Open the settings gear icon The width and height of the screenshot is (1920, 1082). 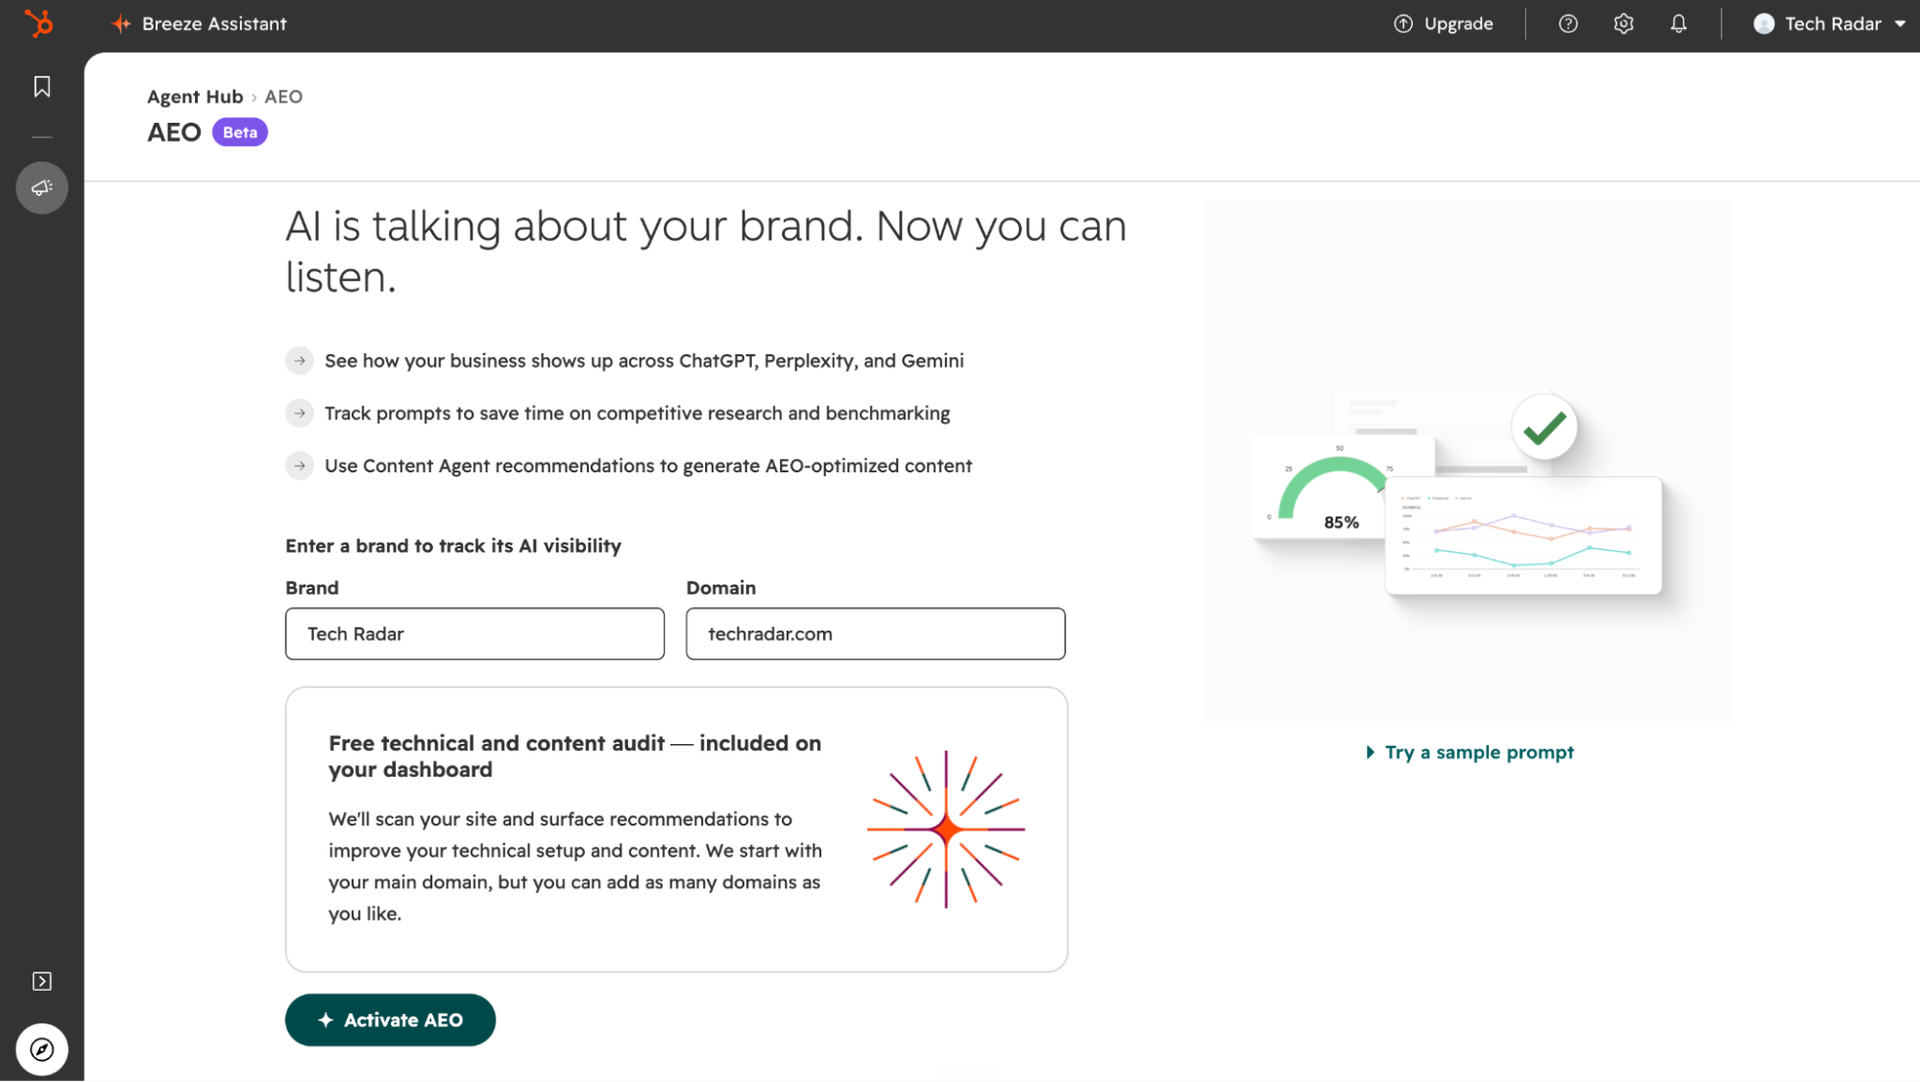1623,24
